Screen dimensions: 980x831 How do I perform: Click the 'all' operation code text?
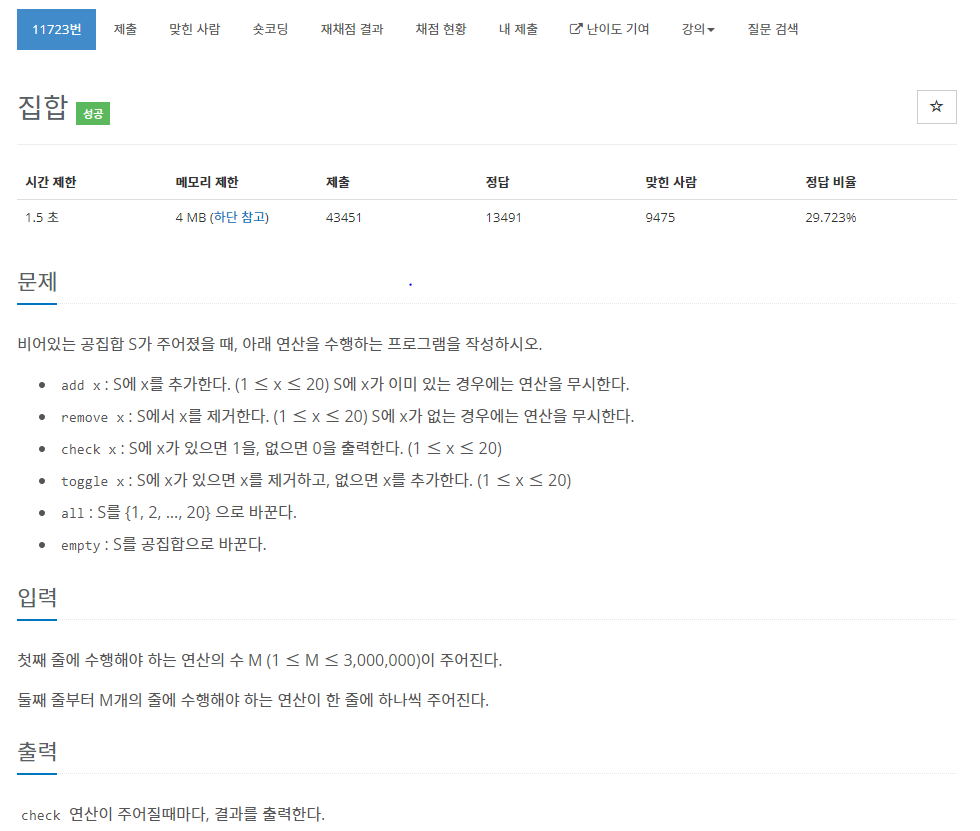coord(72,513)
